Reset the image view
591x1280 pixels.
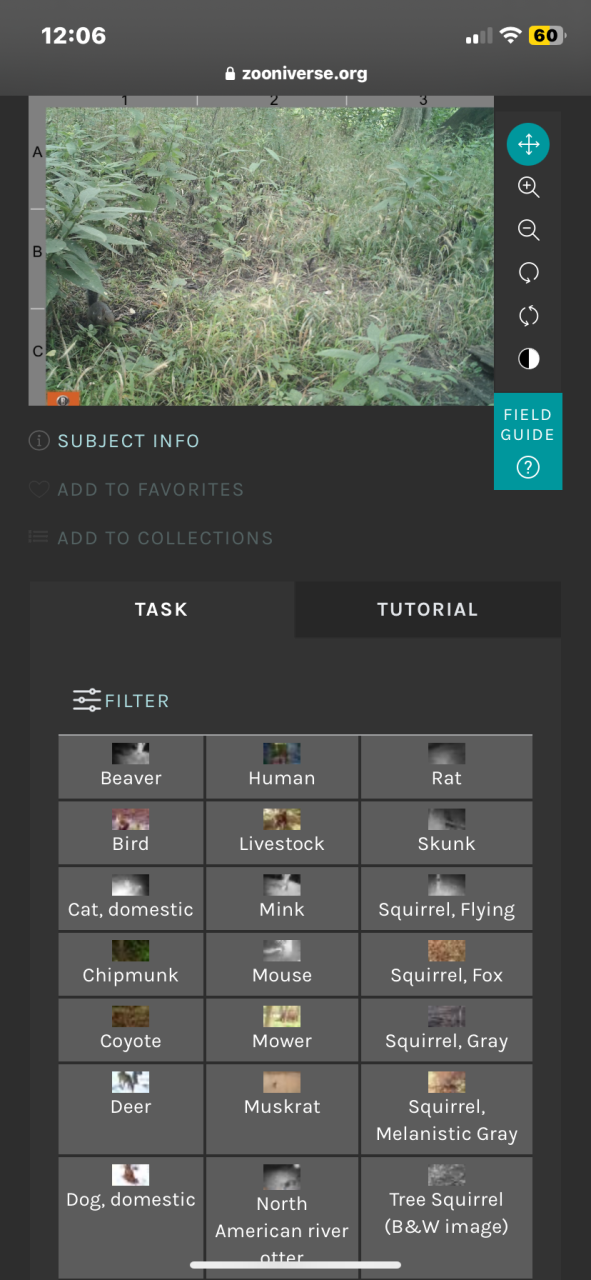[x=528, y=316]
